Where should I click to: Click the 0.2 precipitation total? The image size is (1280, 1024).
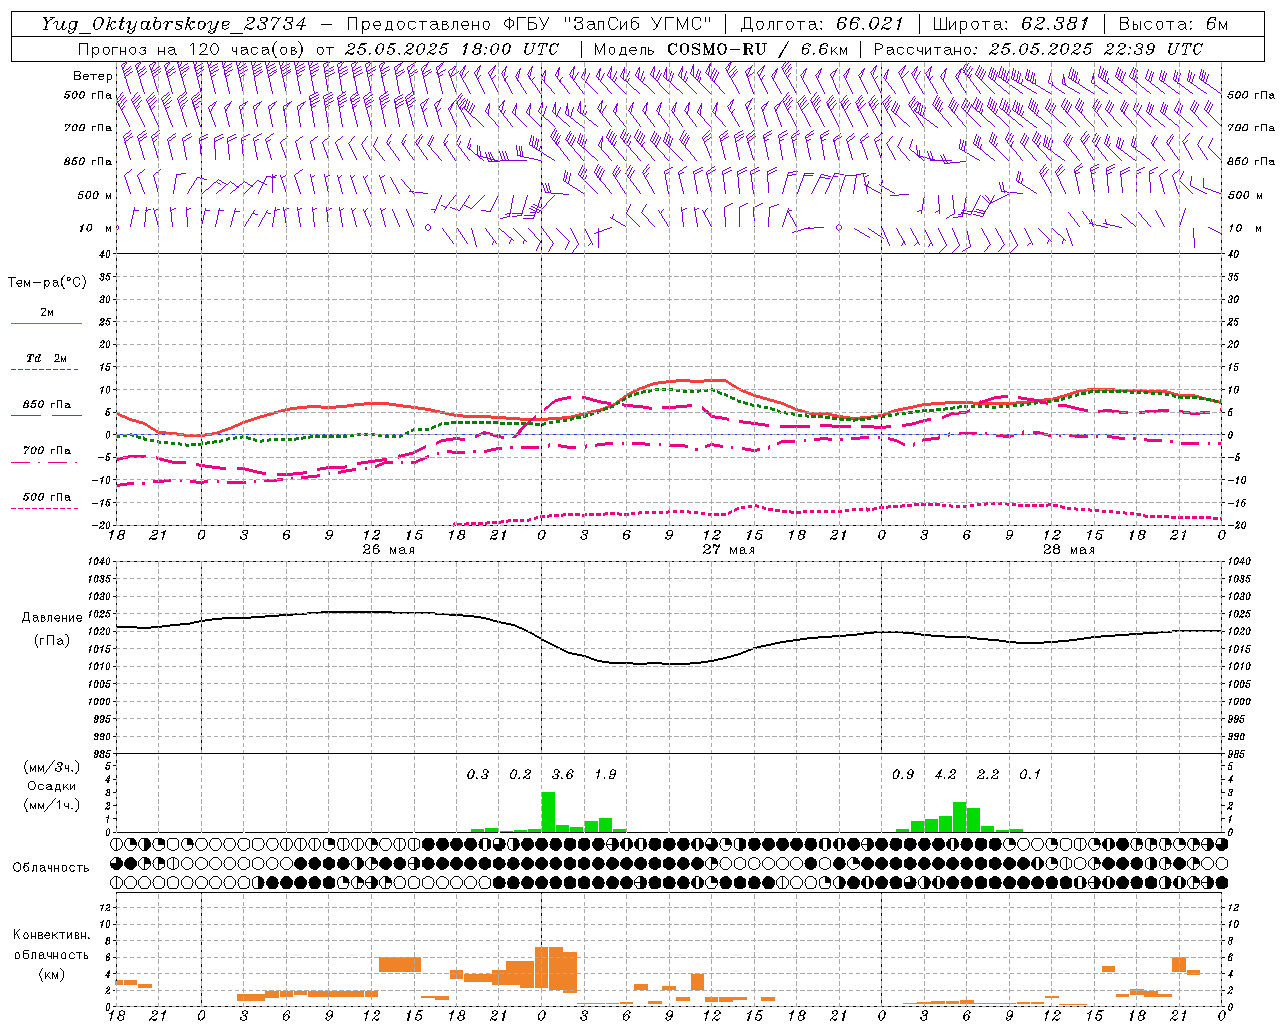(520, 775)
